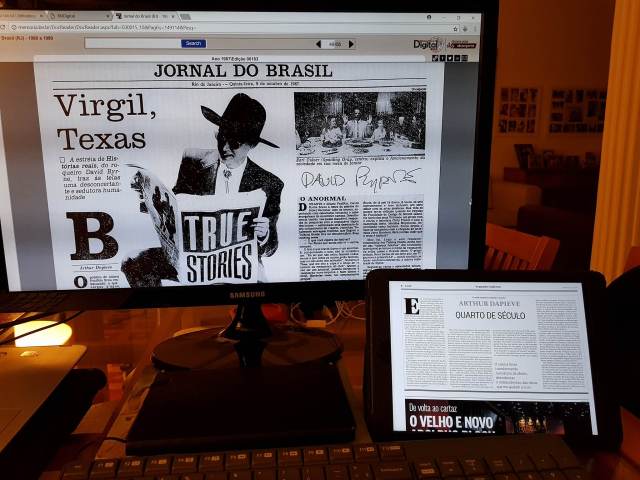The height and width of the screenshot is (480, 640).
Task: Click the Hemeroteca logo beside Digital
Action: tap(461, 44)
